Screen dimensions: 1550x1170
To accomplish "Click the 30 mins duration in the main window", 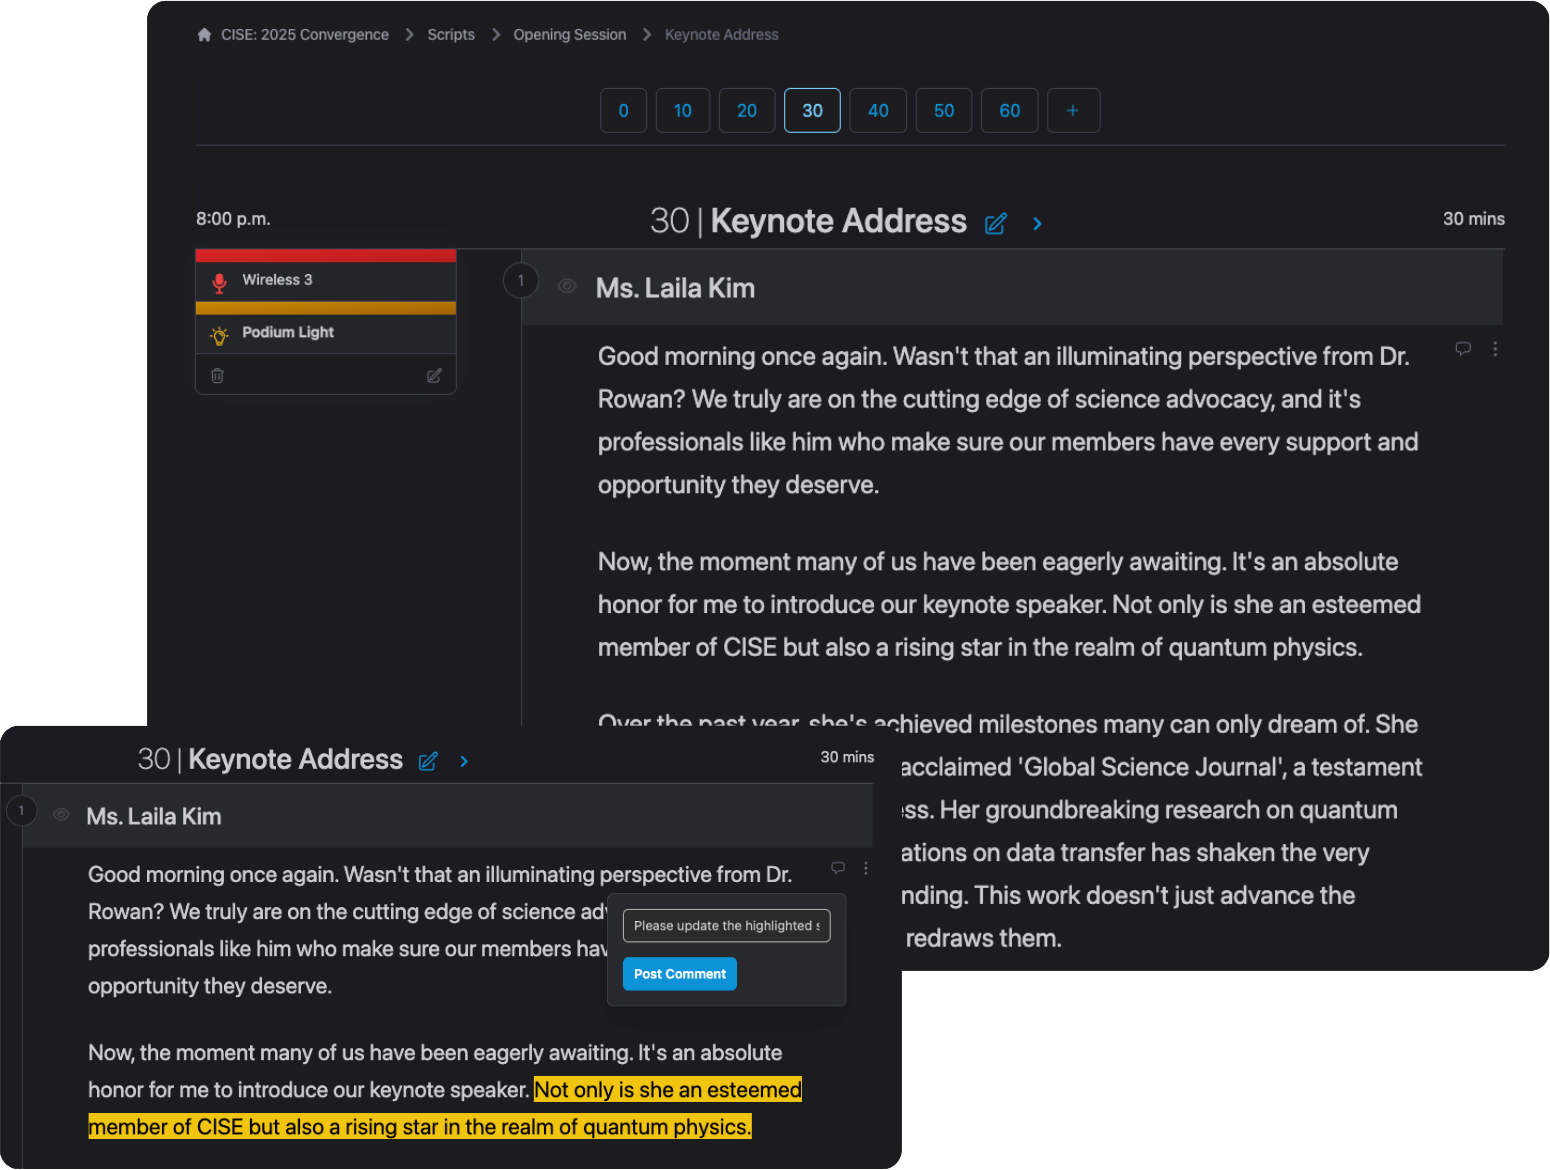I will click(1473, 219).
